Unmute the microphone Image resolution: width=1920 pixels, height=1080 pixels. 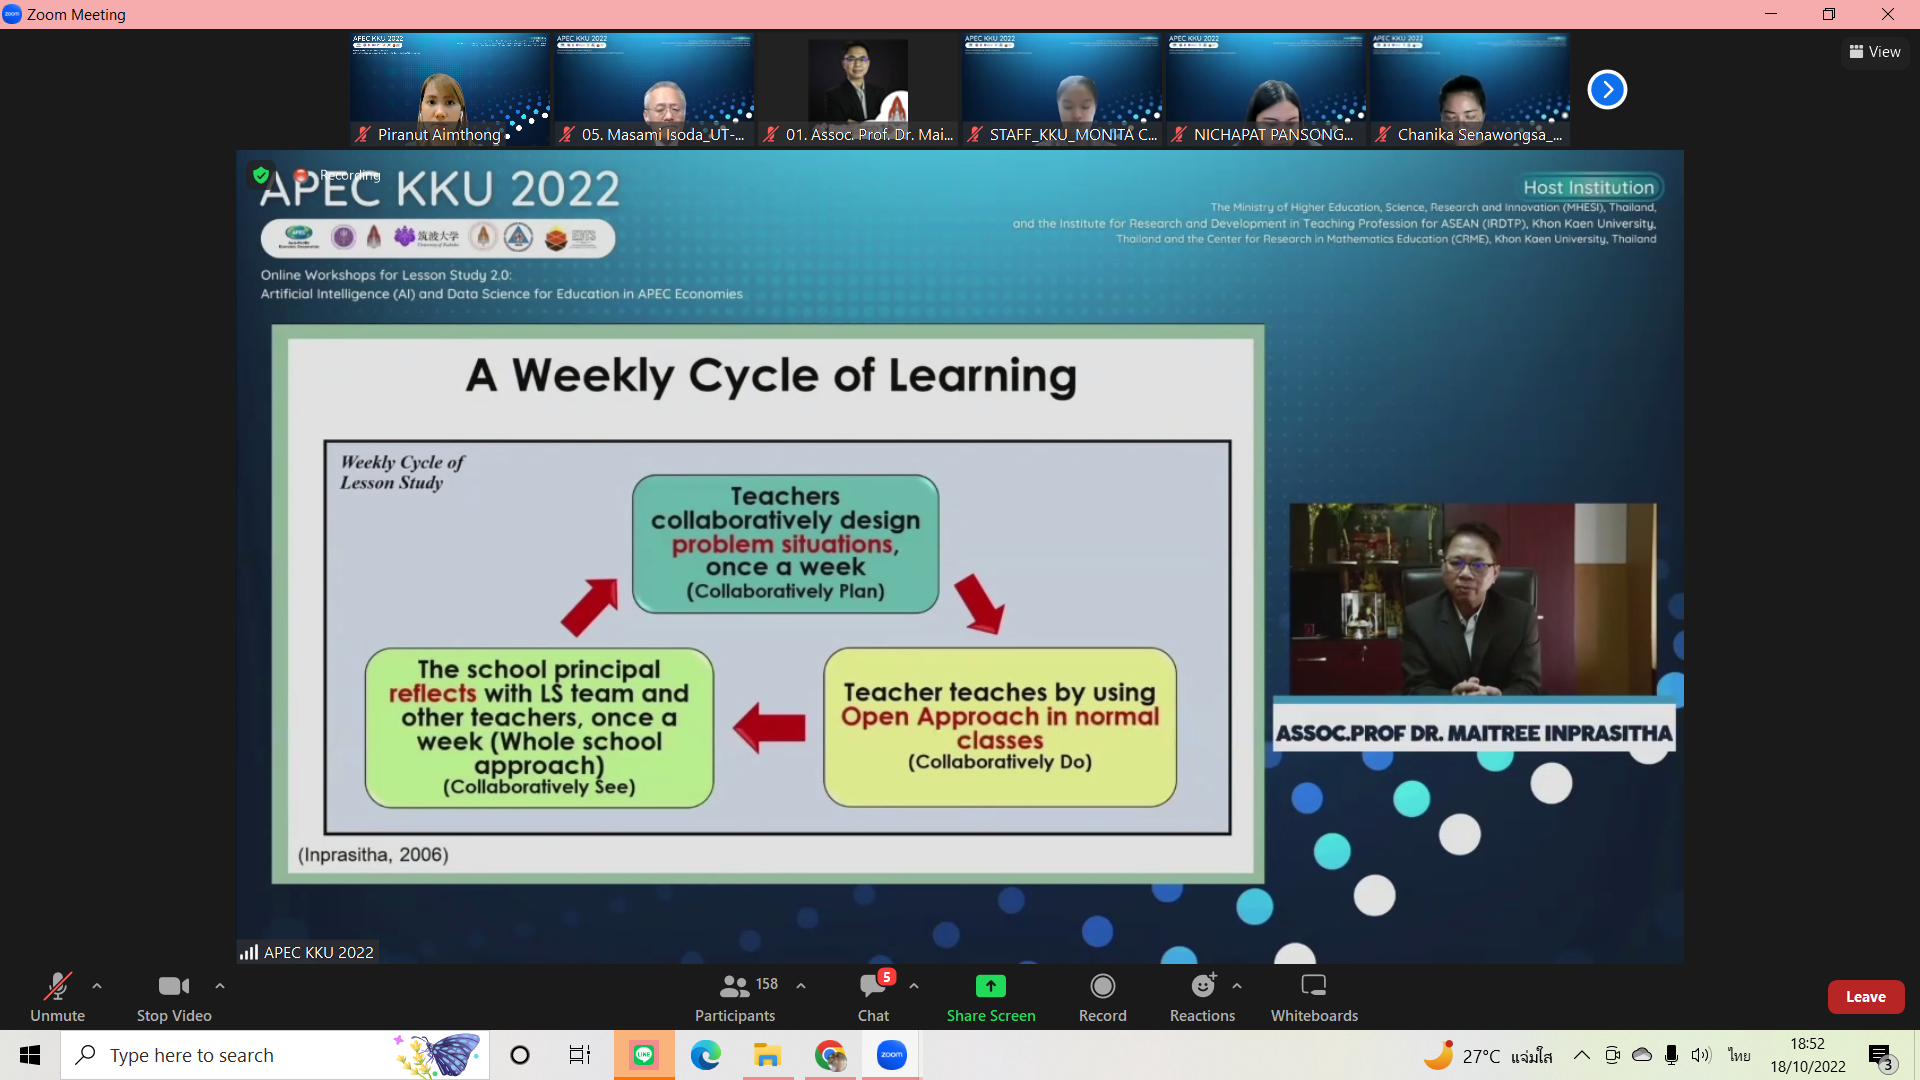58,987
